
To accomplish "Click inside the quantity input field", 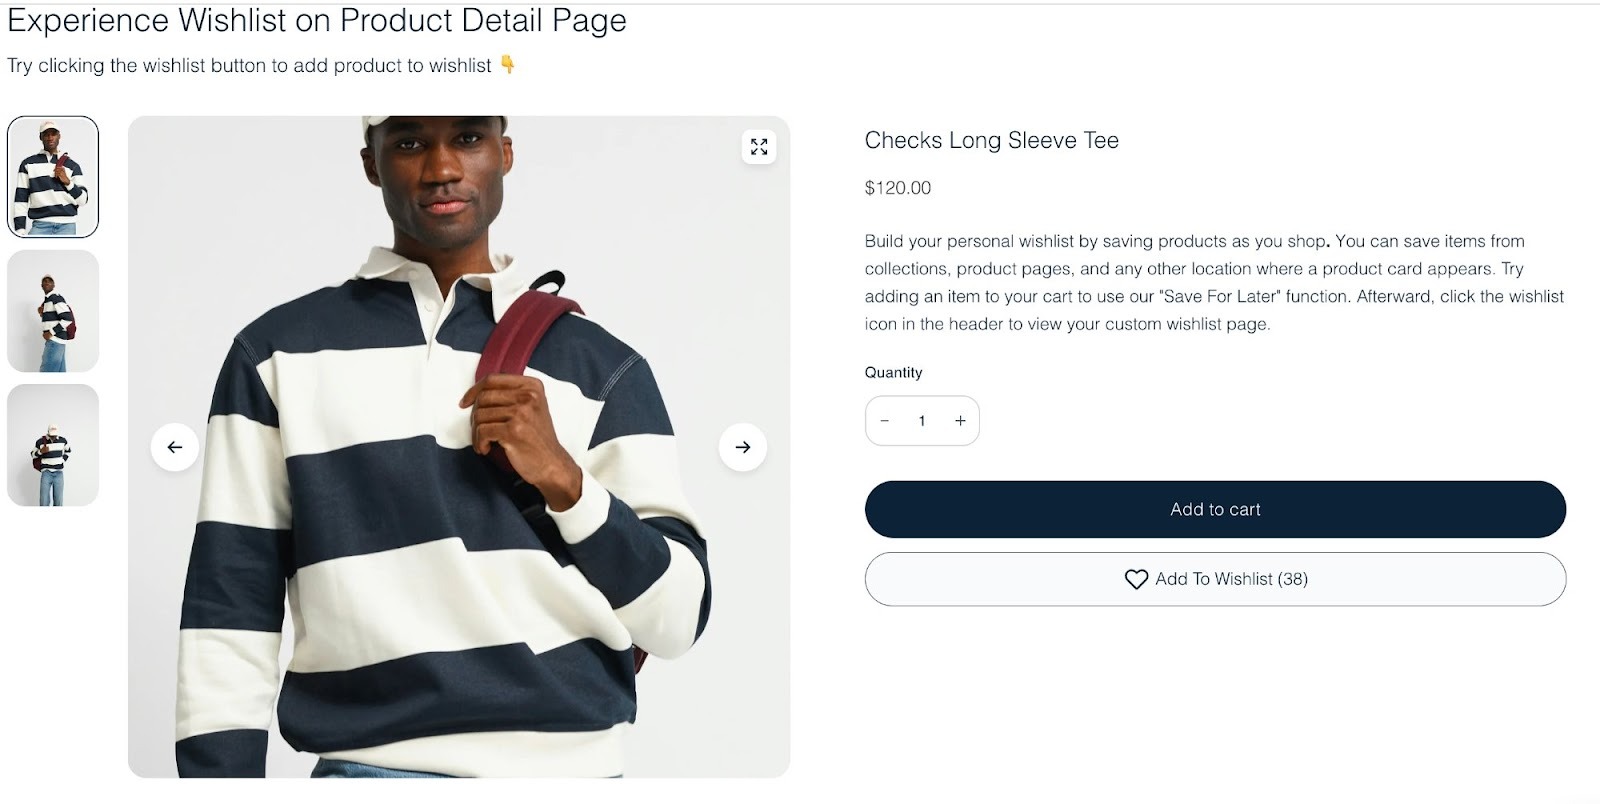I will 922,420.
